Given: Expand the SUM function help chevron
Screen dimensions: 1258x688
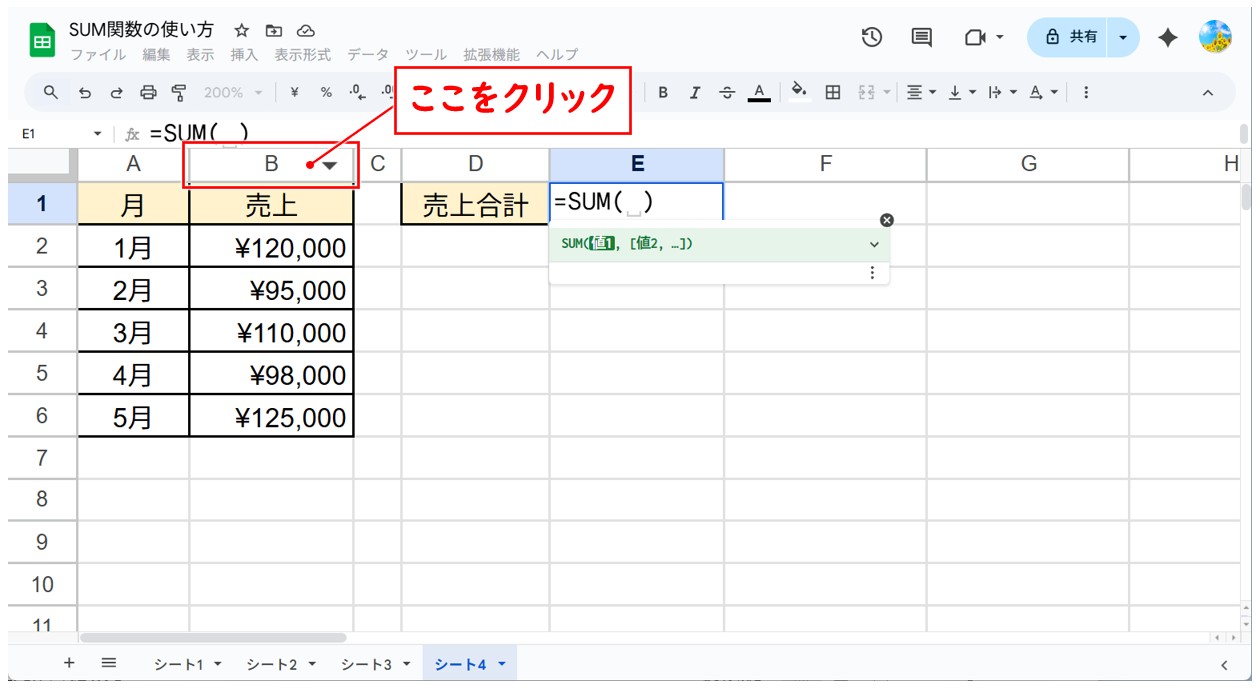Looking at the screenshot, I should point(874,244).
